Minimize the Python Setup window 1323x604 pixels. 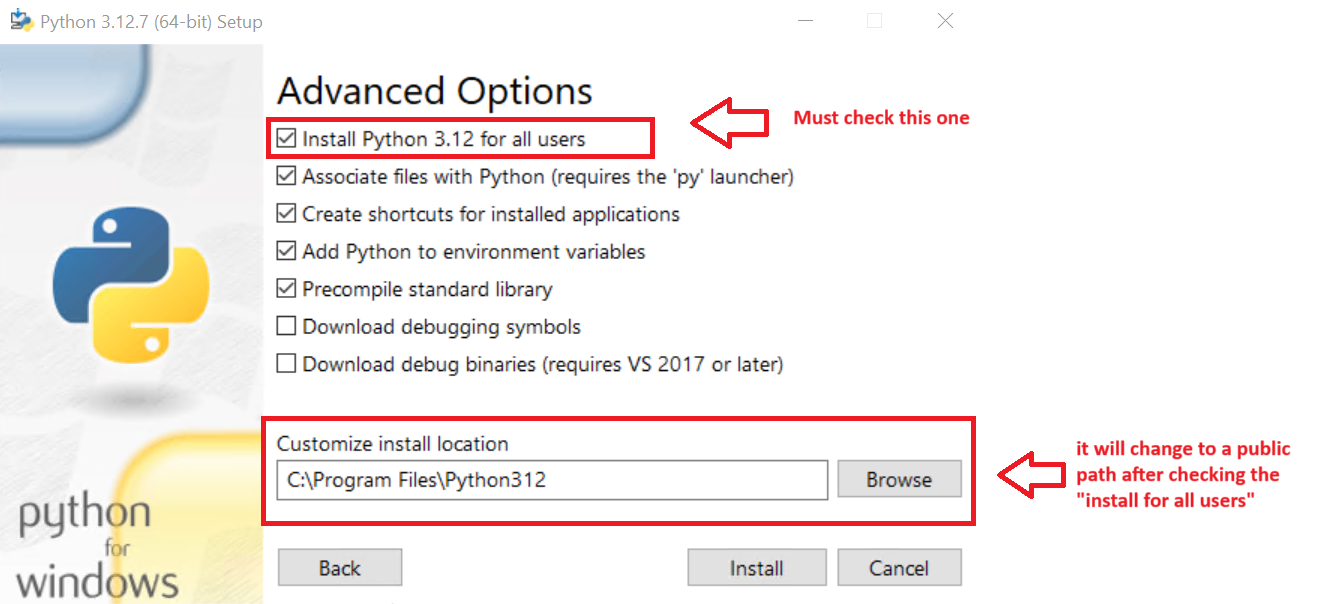804,20
